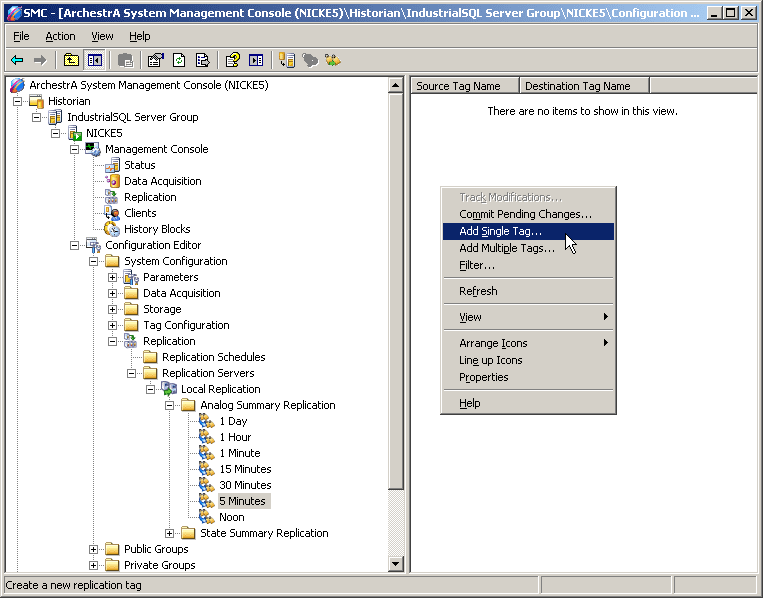Click the Management Console node icon
This screenshot has height=598, width=763.
93,149
